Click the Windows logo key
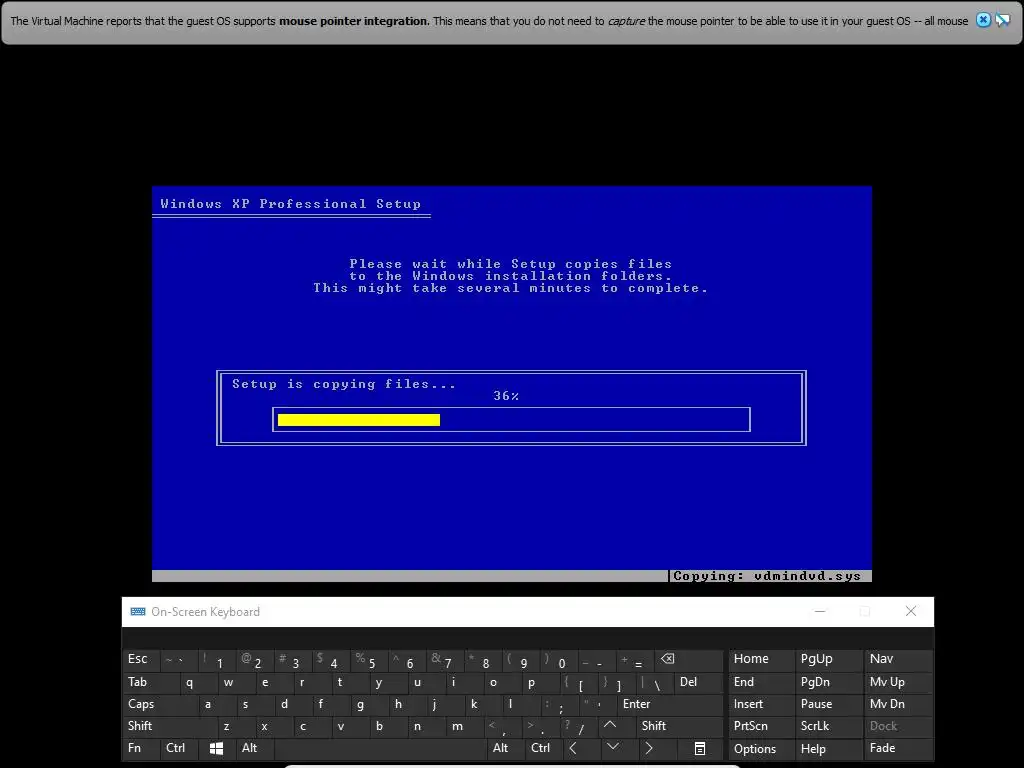1024x768 pixels. click(x=216, y=748)
